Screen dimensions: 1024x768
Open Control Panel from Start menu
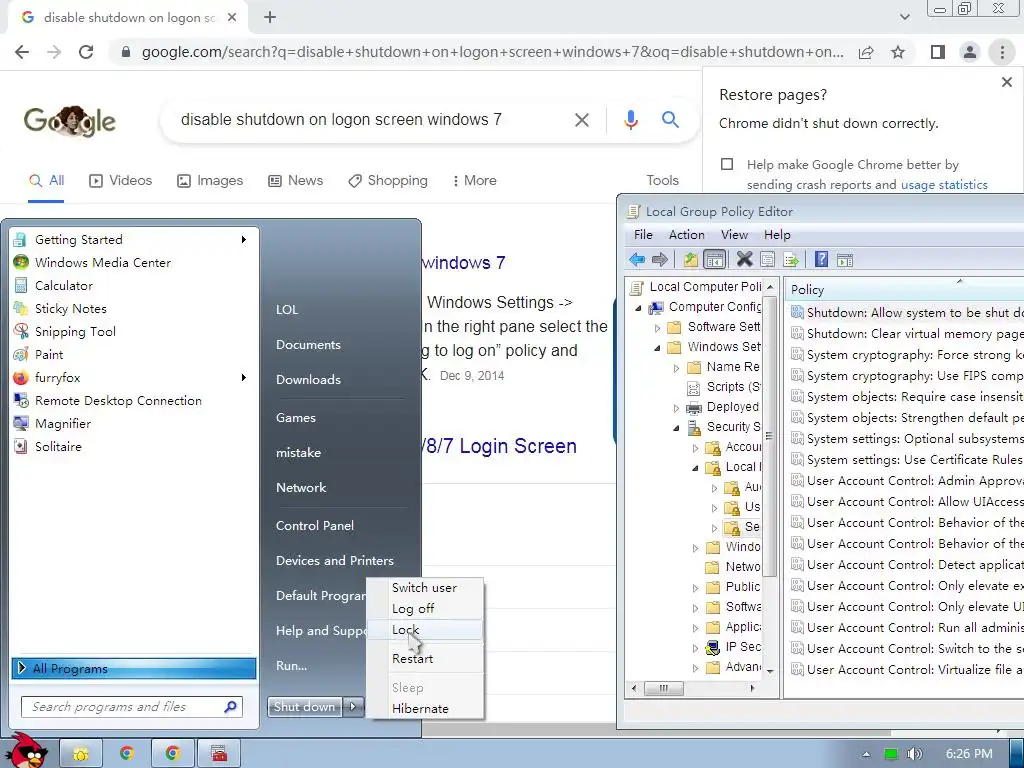(x=315, y=526)
